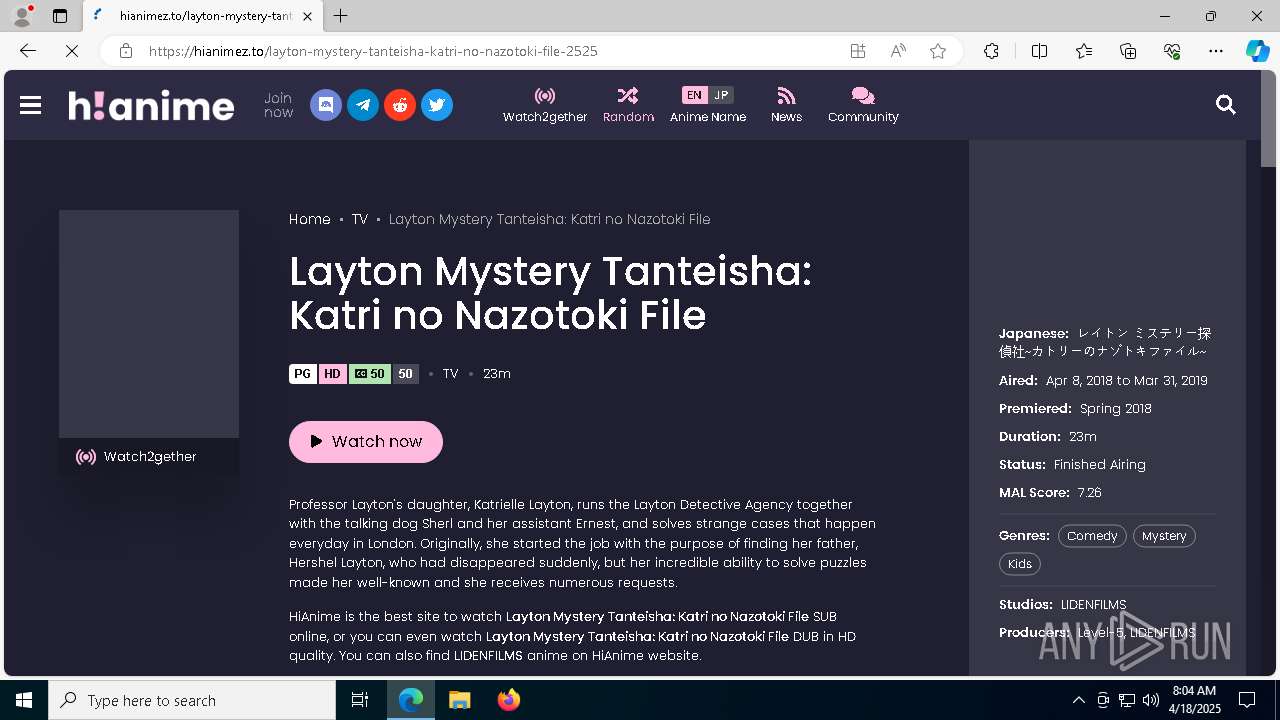
Task: Open the Twitter join link
Action: (437, 105)
